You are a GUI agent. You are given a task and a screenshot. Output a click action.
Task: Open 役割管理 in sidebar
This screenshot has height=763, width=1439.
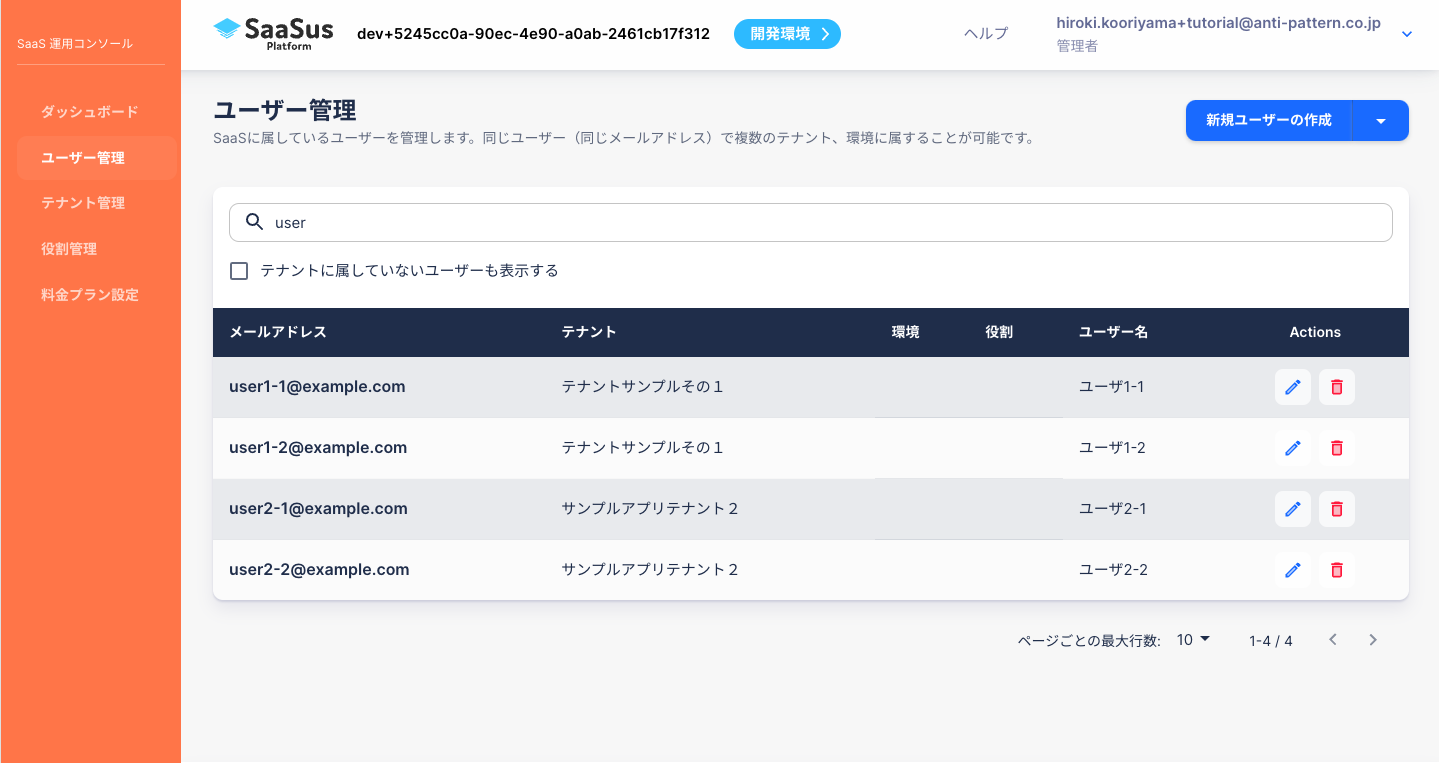click(x=69, y=249)
